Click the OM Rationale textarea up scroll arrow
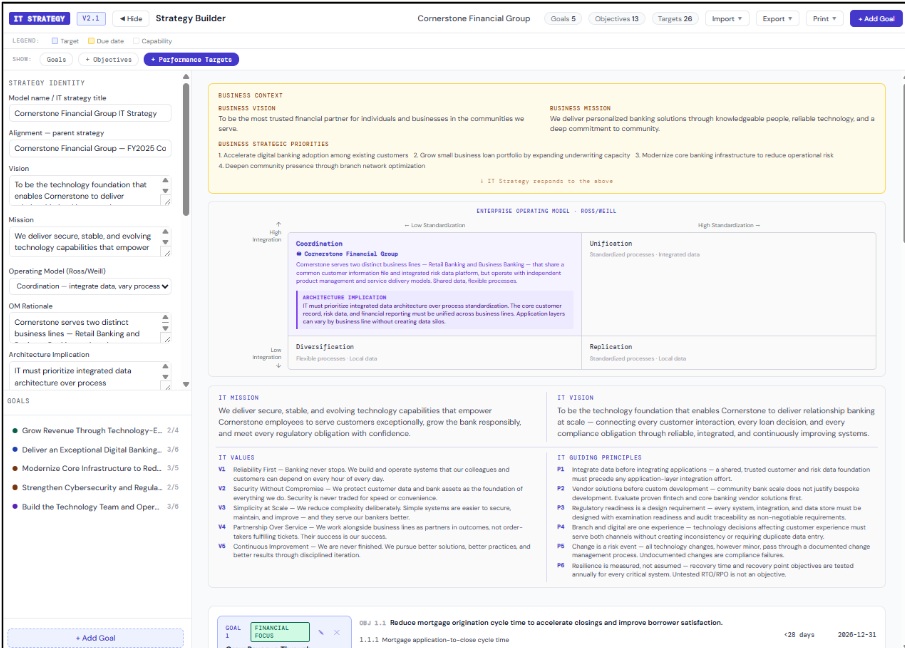This screenshot has height=648, width=905. (x=166, y=317)
